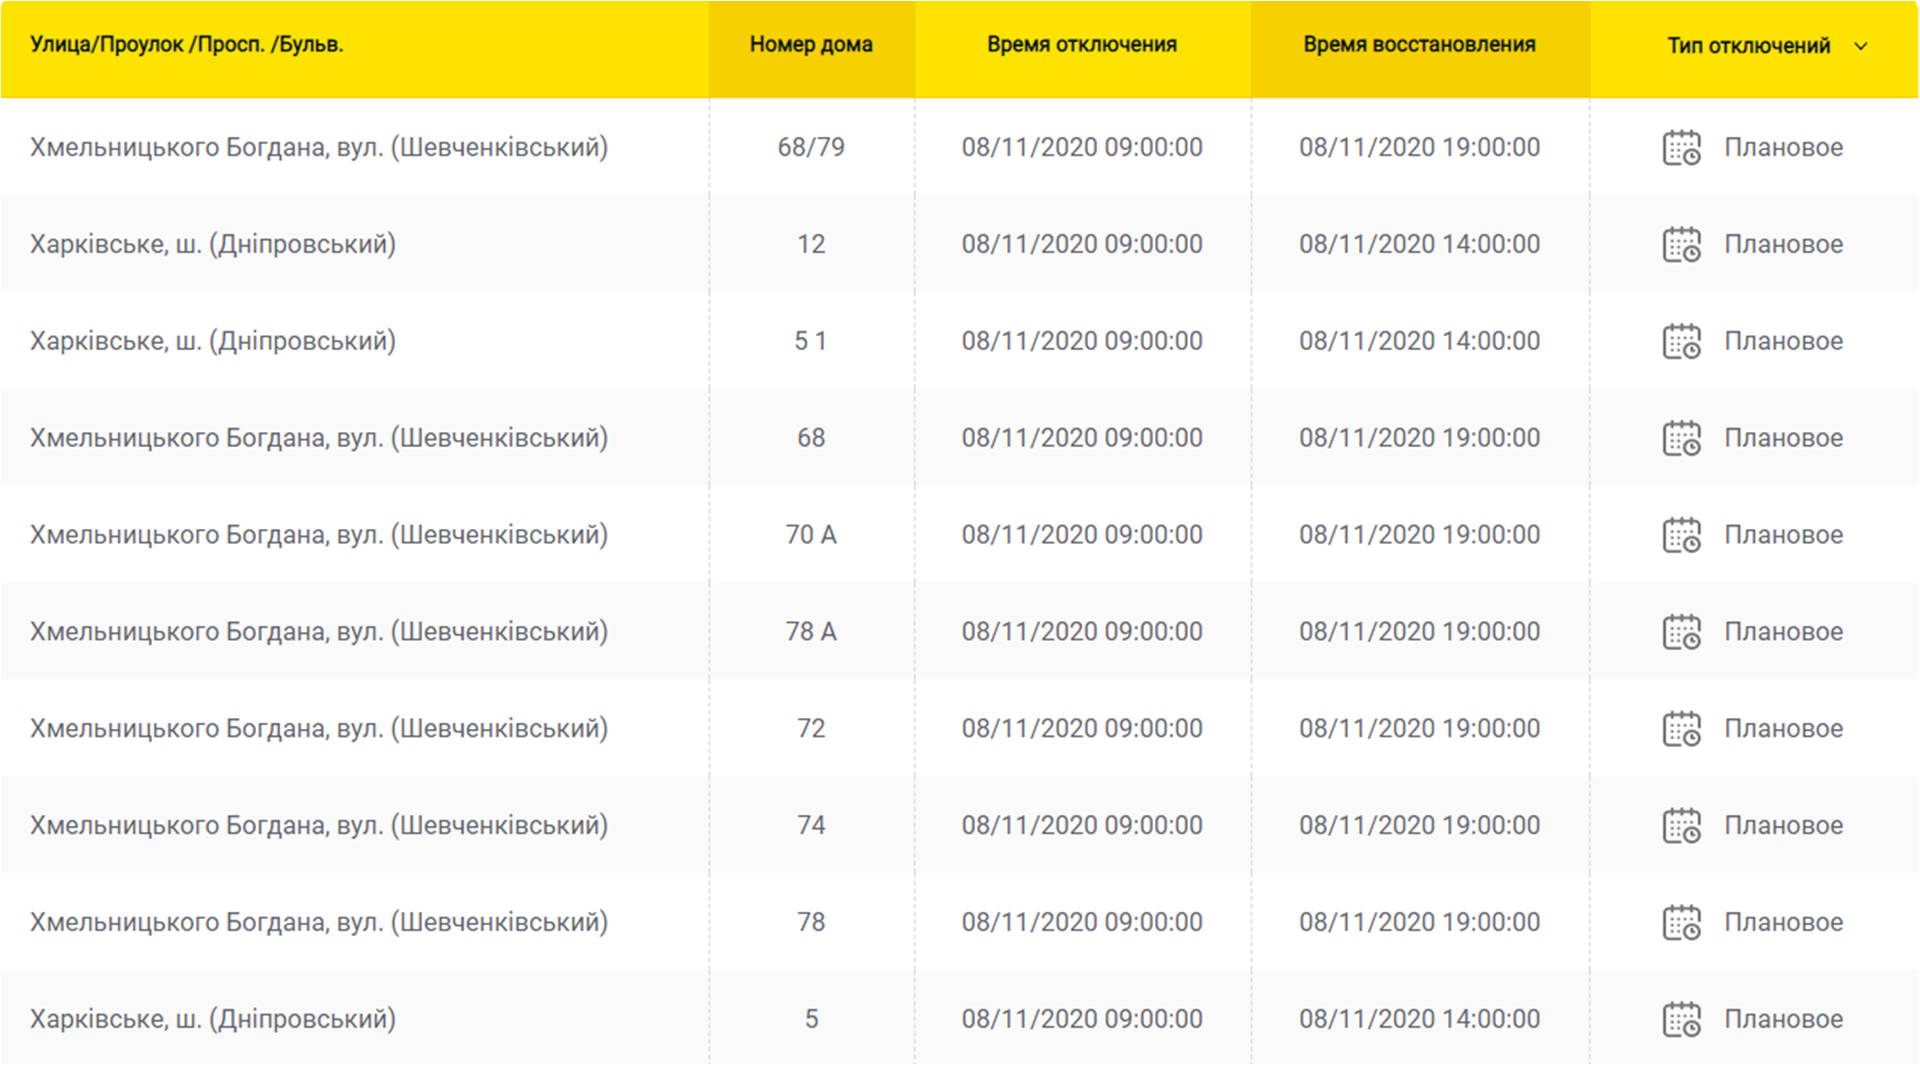This screenshot has width=1920, height=1065.
Task: Select the street name in house 68/79 row
Action: click(319, 148)
